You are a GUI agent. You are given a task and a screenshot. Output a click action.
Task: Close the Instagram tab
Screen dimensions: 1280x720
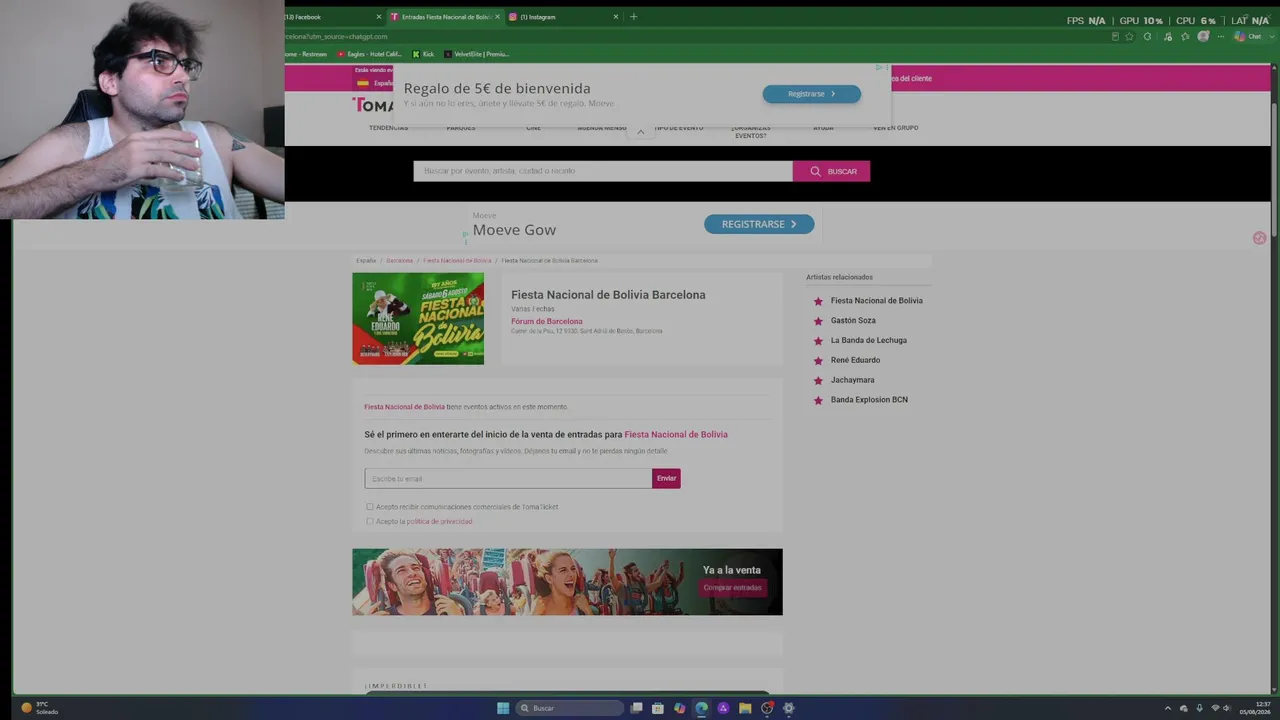pyautogui.click(x=616, y=17)
